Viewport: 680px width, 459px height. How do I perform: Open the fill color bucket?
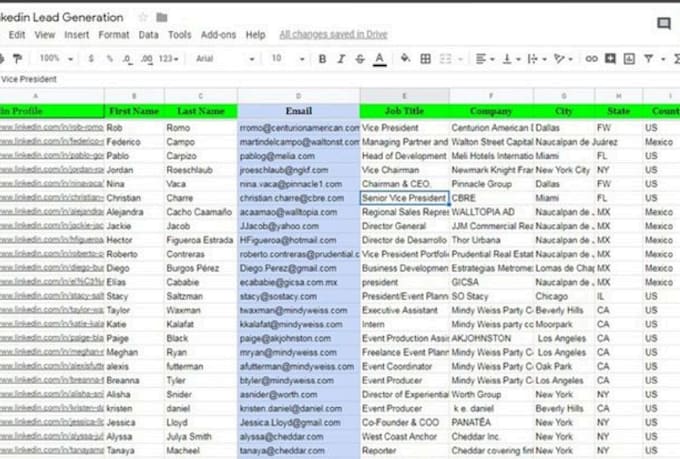pyautogui.click(x=405, y=58)
